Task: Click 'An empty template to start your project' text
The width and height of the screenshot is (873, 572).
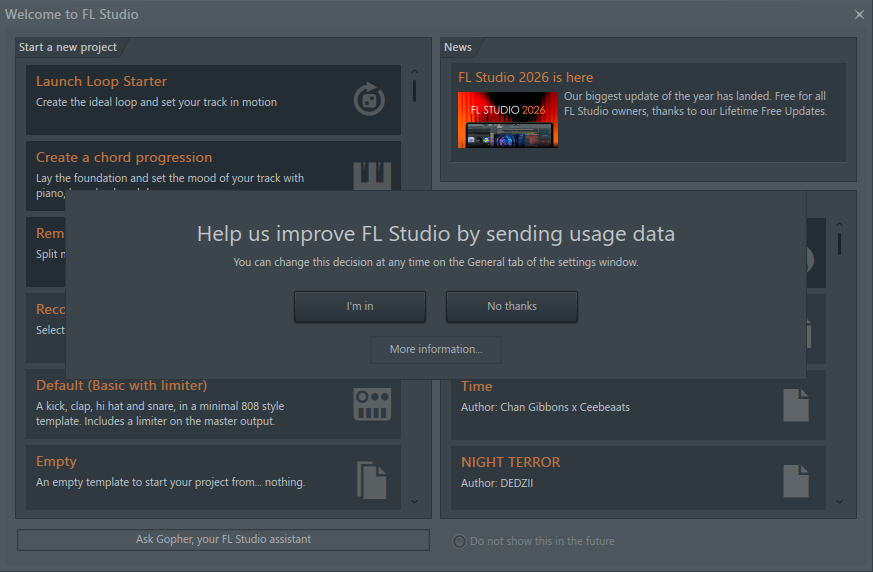Action: coord(170,482)
